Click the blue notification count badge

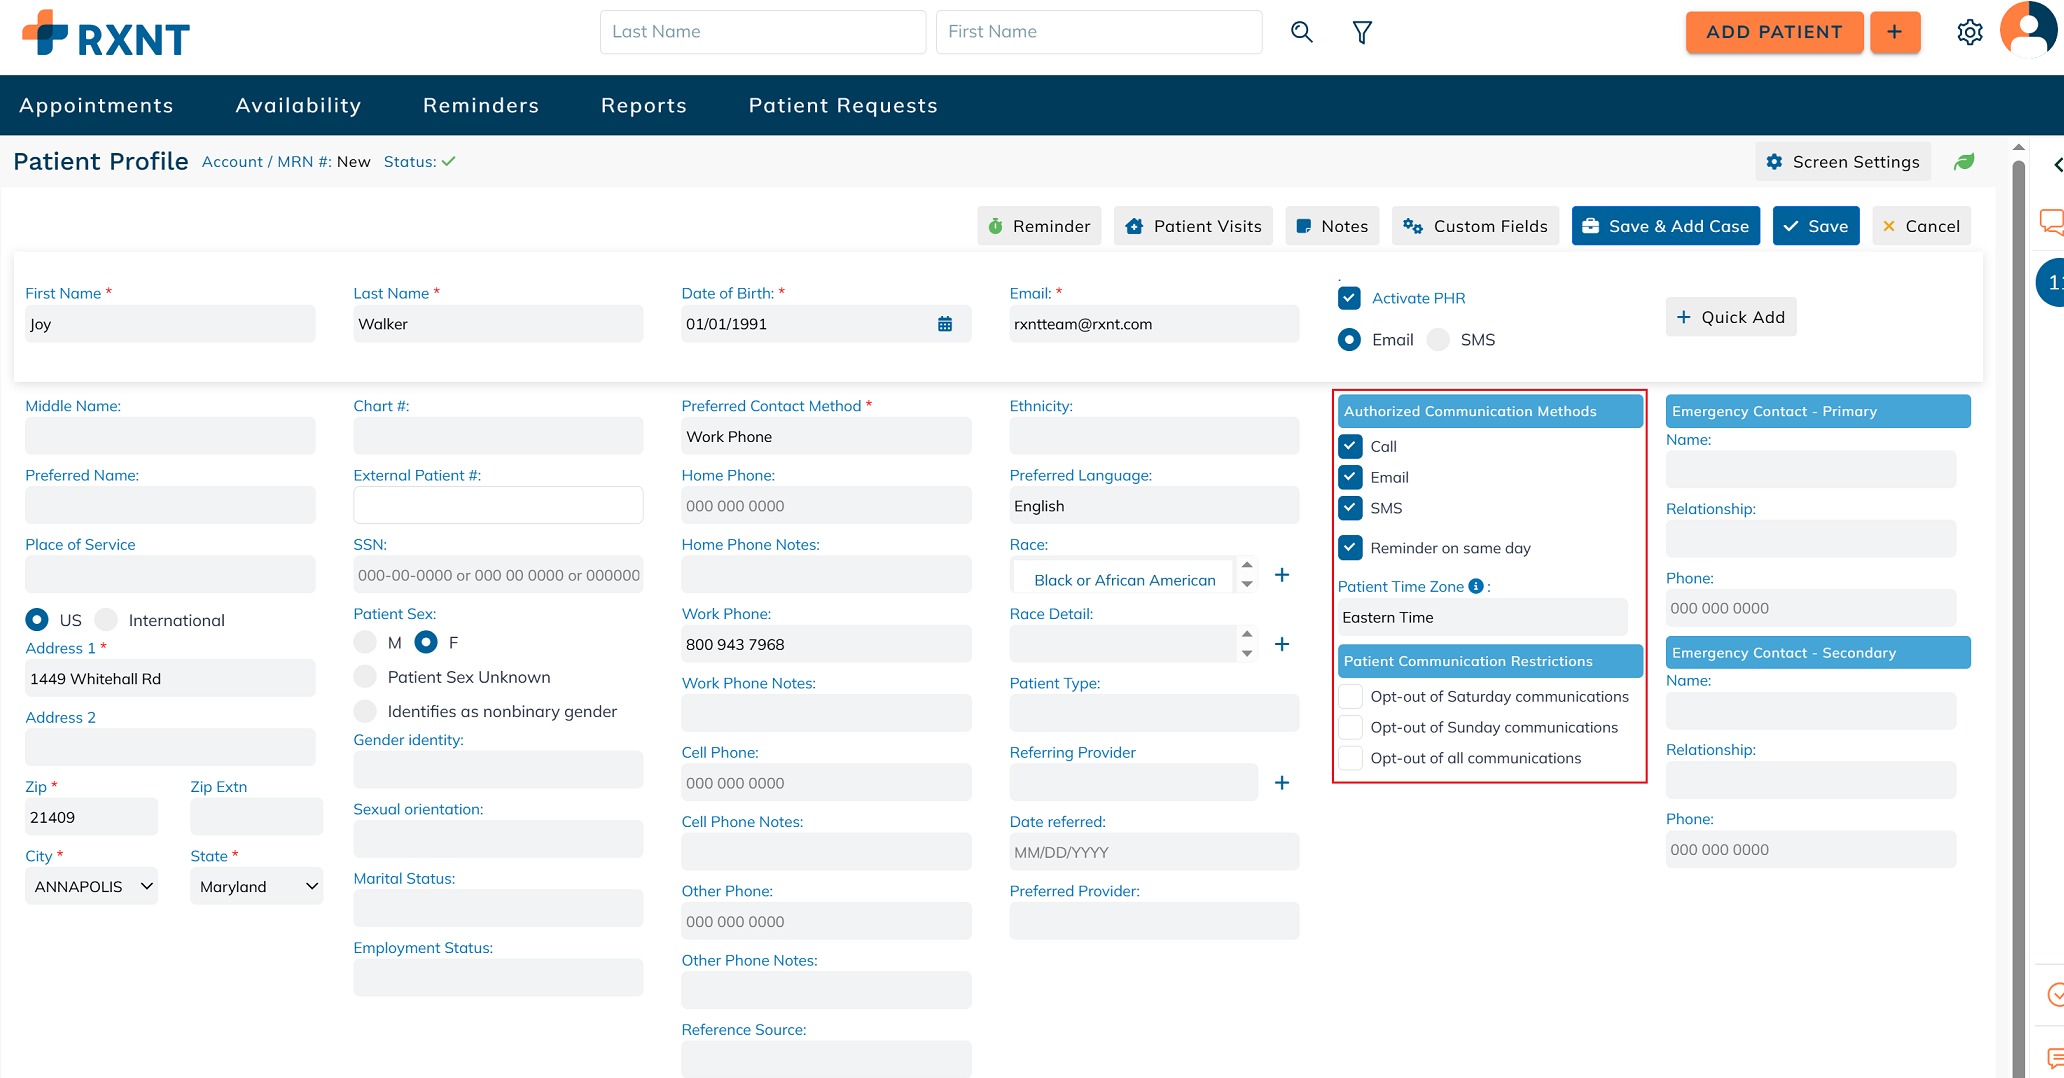(x=2051, y=282)
